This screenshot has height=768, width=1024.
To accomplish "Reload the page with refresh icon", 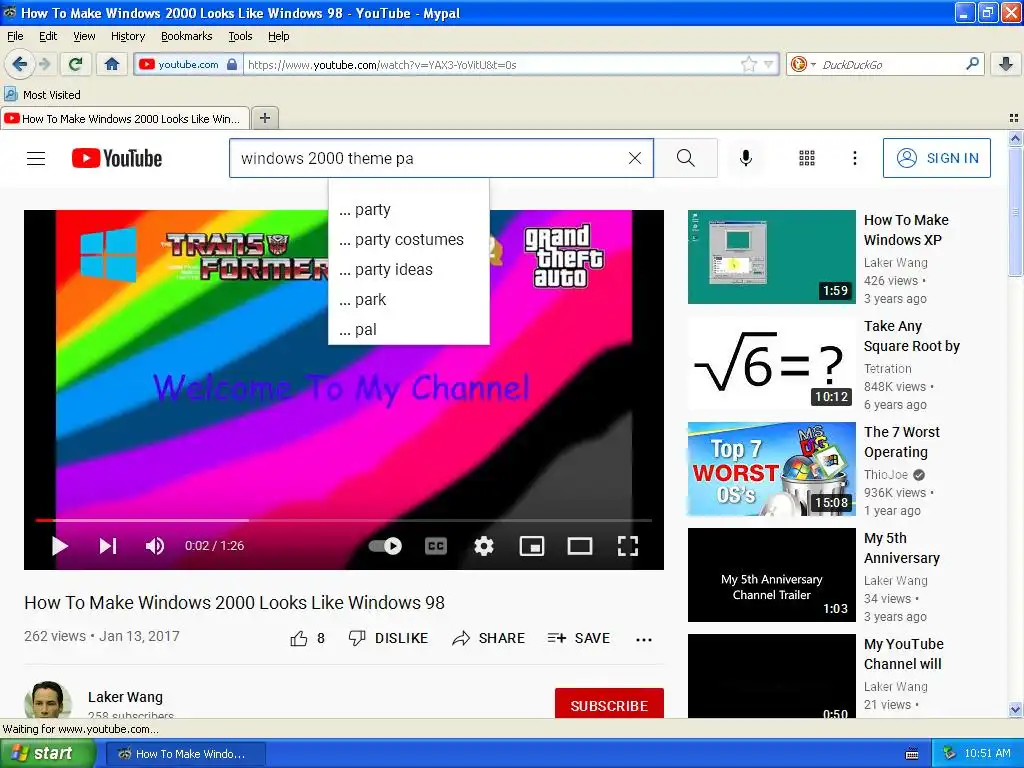I will 76,64.
